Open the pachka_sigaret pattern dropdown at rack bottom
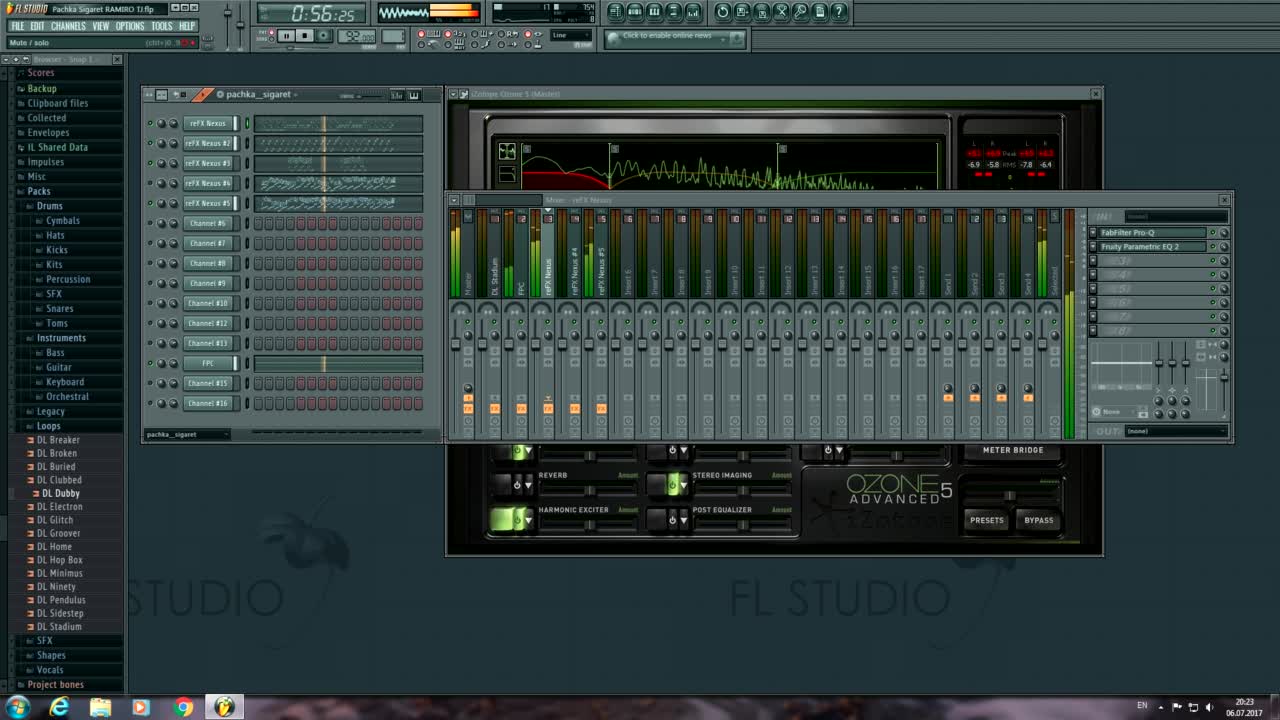The image size is (1280, 720). coord(187,434)
